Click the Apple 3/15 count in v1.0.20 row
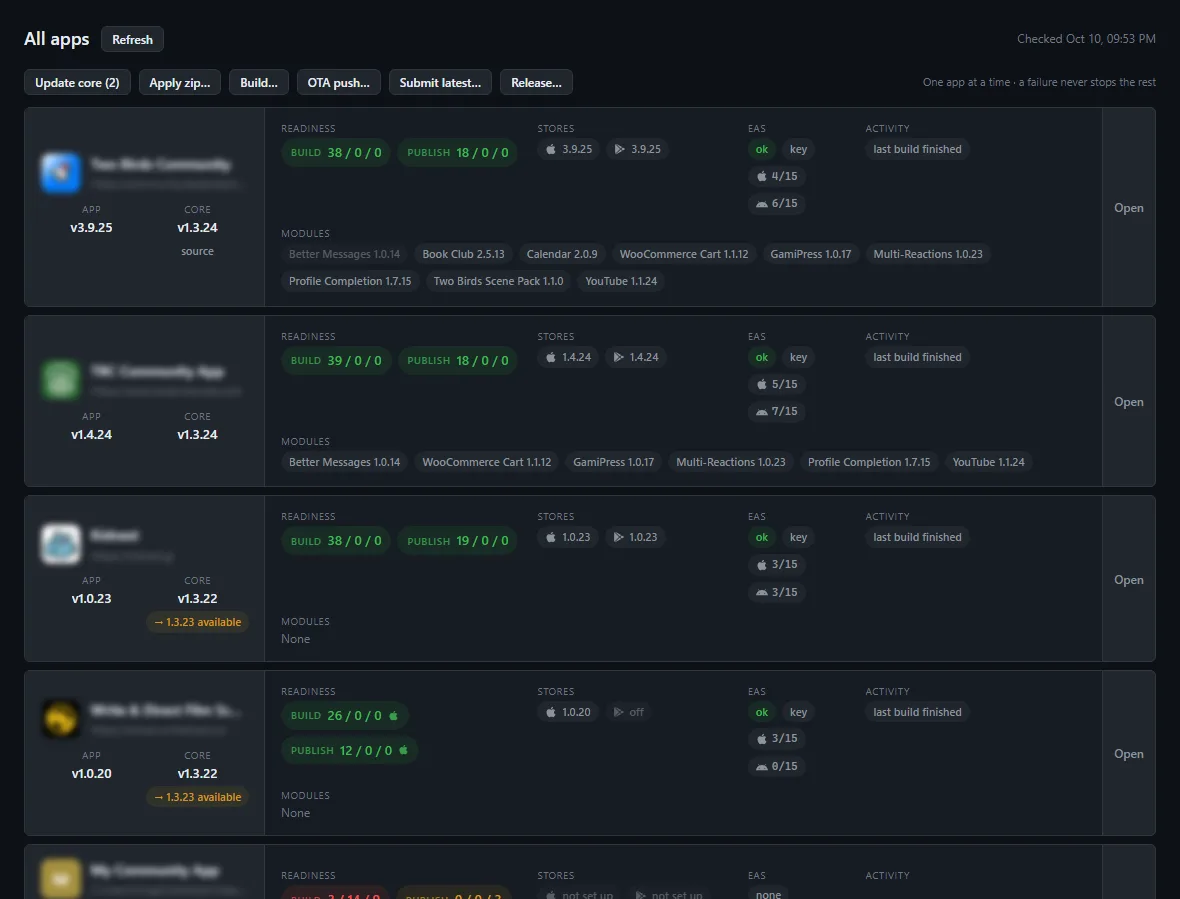 click(x=777, y=739)
